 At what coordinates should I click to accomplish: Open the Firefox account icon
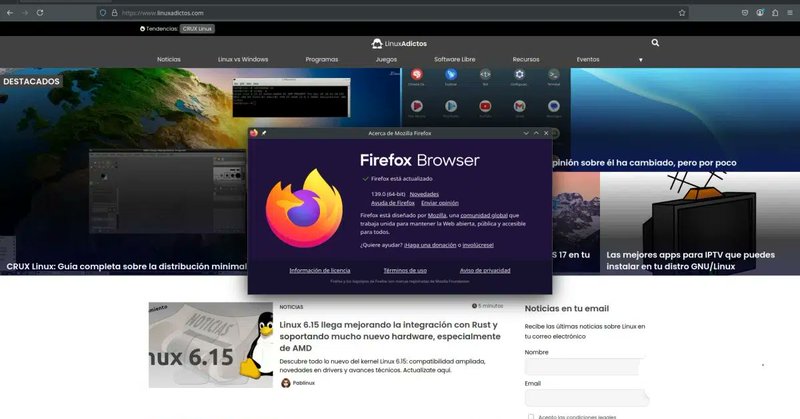760,13
